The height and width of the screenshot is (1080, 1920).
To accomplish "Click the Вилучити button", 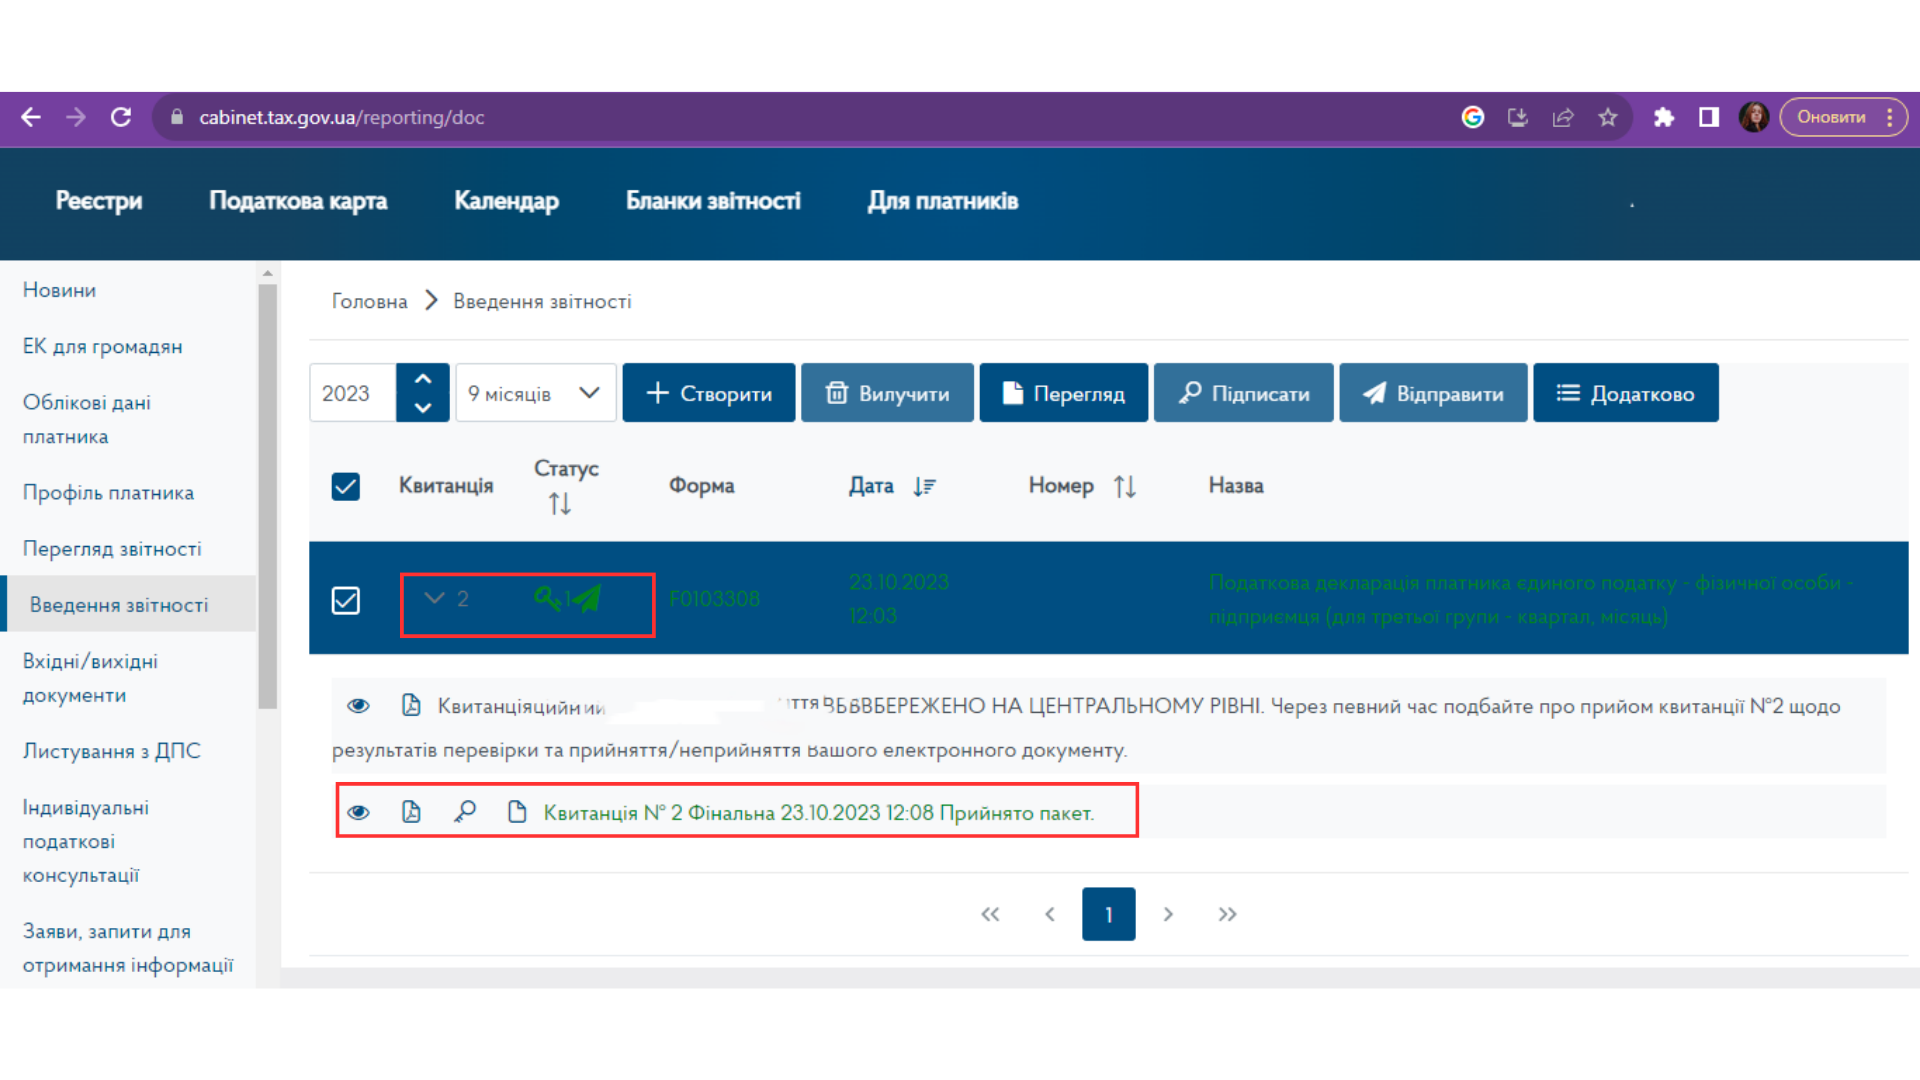I will click(x=887, y=393).
